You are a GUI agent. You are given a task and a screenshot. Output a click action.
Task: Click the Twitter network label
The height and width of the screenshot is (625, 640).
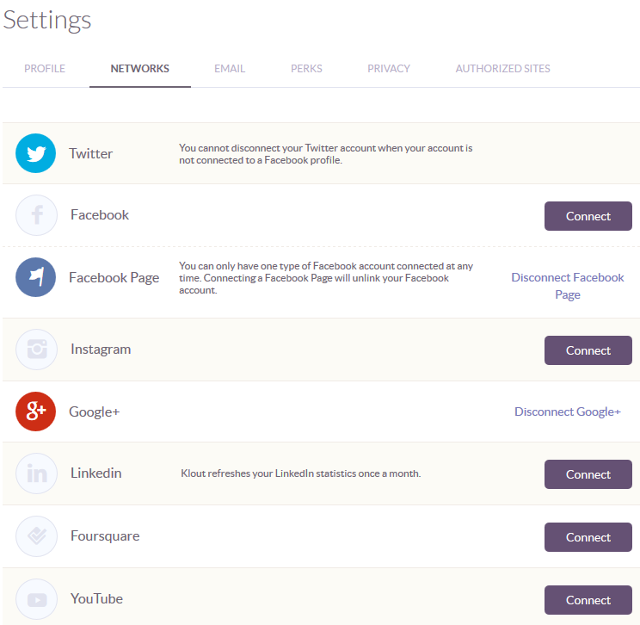point(91,153)
